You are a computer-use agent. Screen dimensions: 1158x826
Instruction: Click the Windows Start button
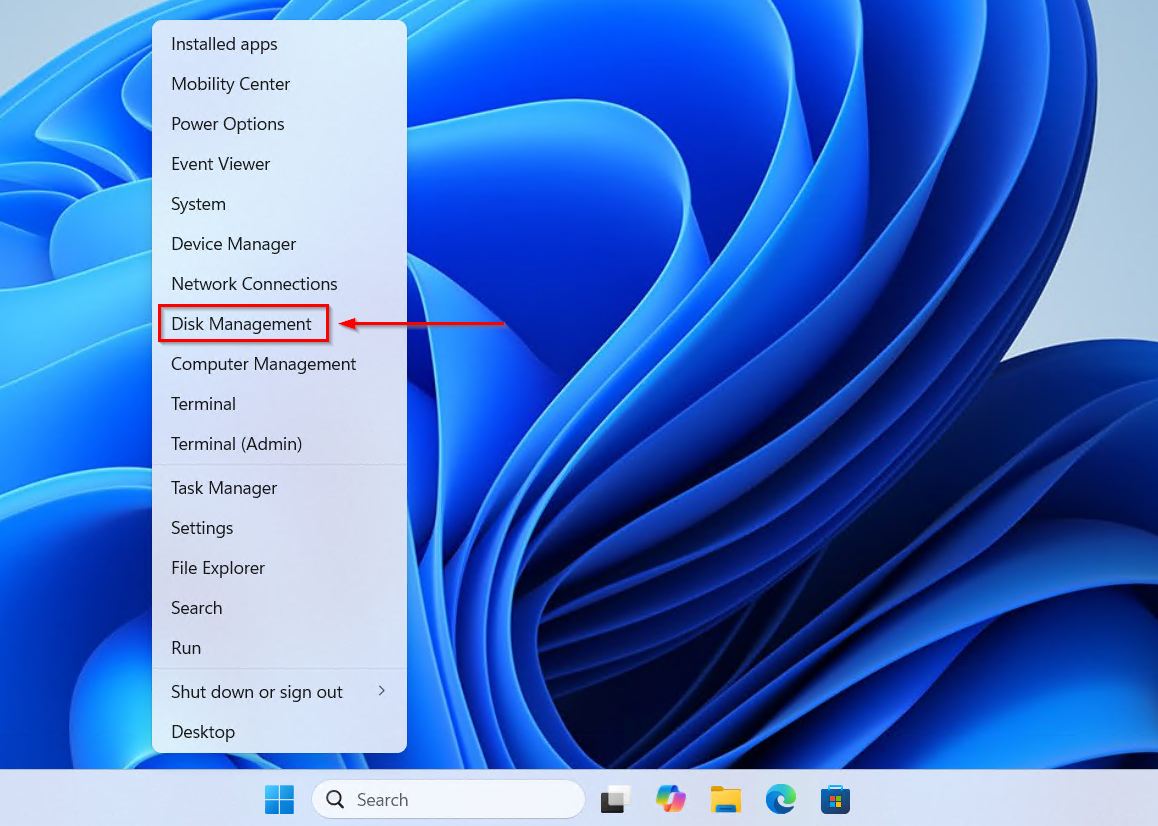click(x=279, y=799)
